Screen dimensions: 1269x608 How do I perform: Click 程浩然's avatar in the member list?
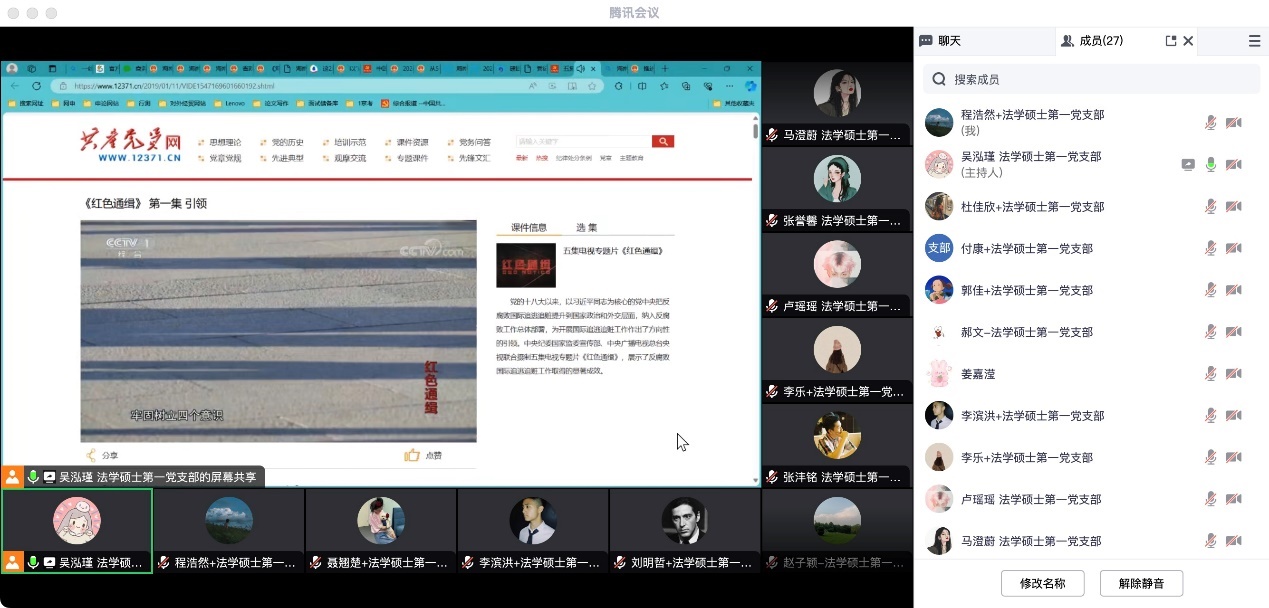click(939, 123)
